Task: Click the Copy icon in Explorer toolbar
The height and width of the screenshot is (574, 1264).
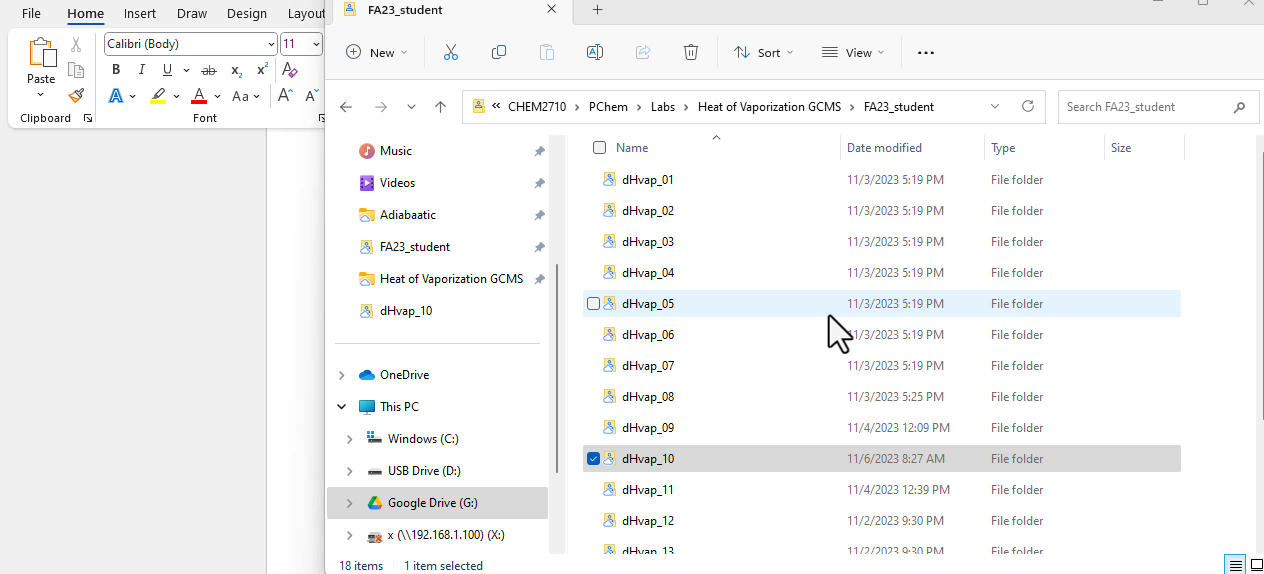Action: 498,52
